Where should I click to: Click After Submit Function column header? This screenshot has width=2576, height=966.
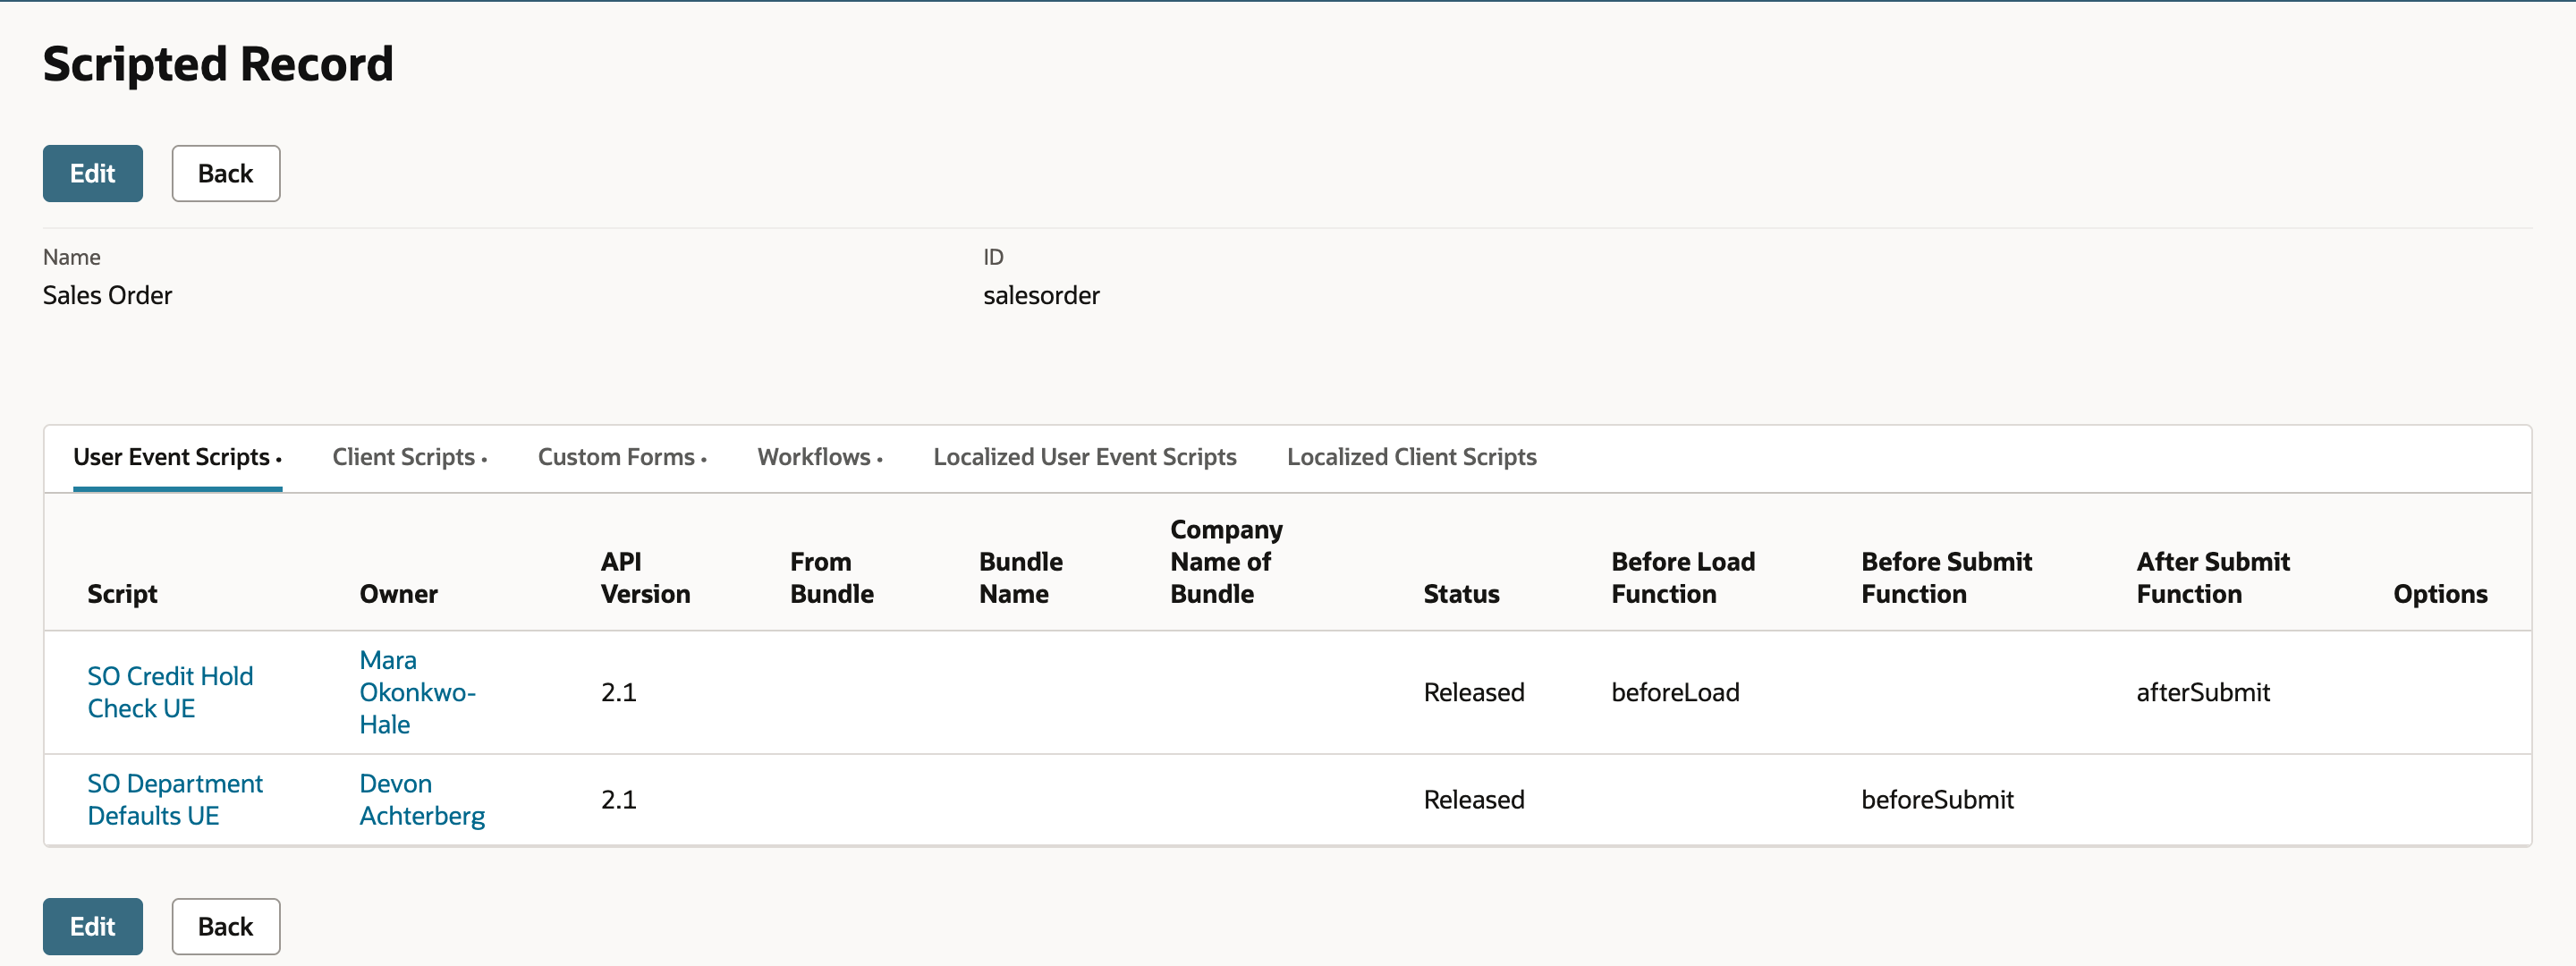(2213, 578)
